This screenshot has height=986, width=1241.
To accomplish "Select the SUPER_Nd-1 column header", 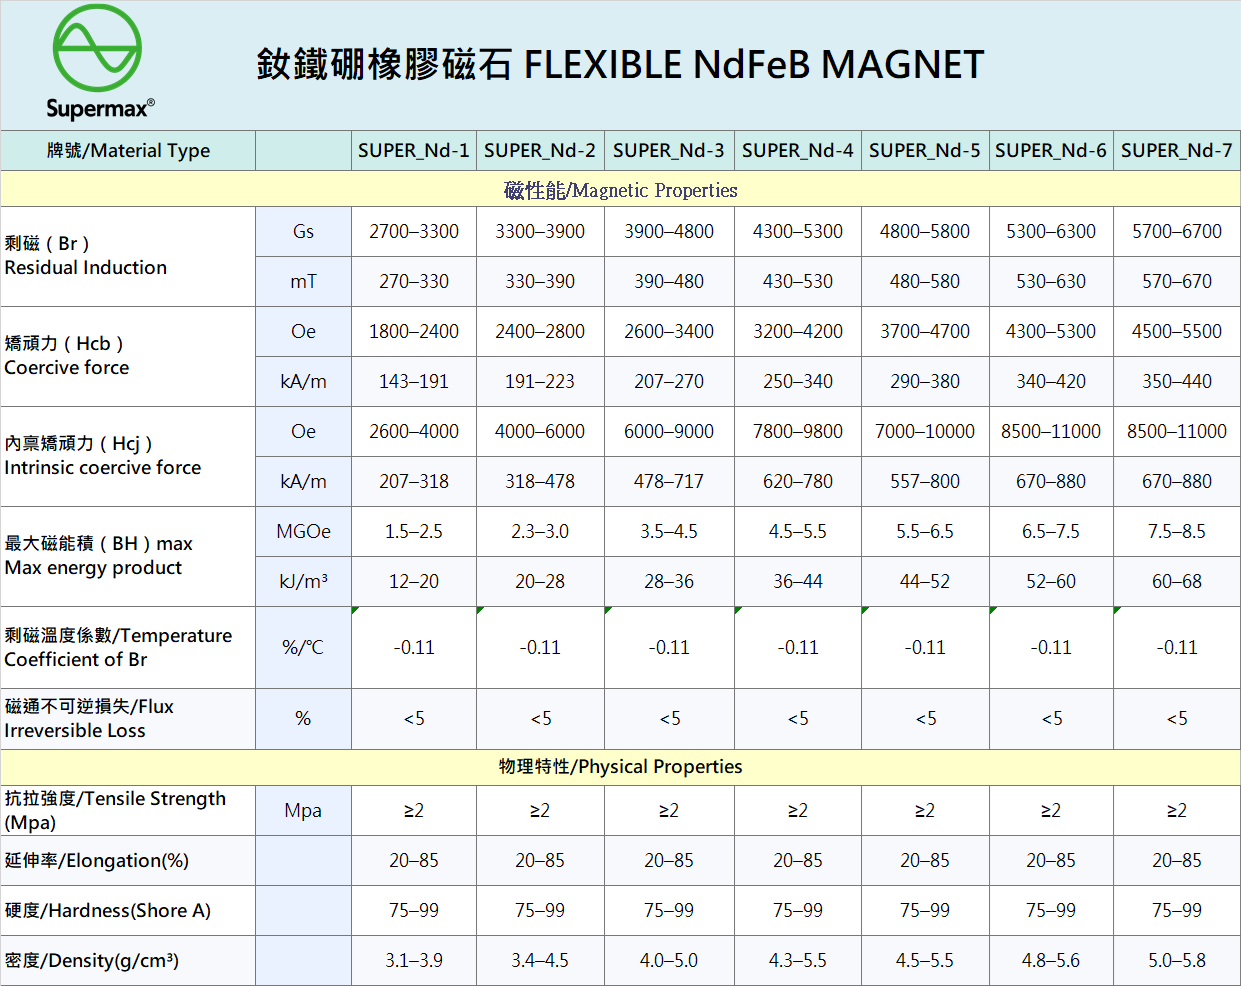I will pos(413,151).
